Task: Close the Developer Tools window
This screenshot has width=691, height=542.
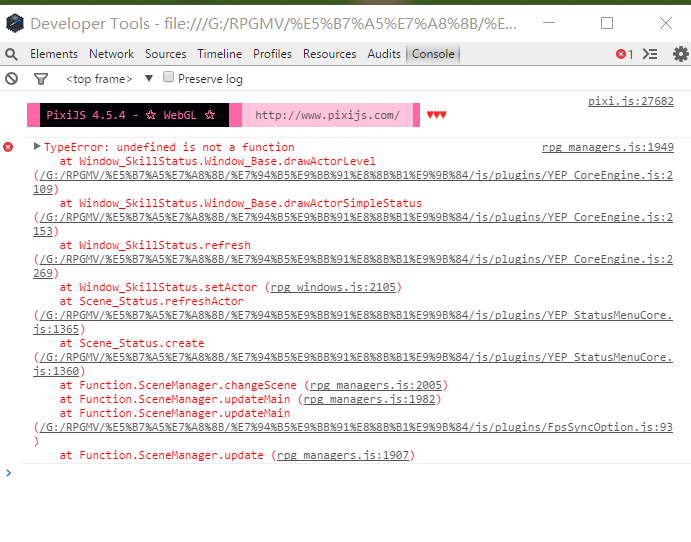Action: 666,22
